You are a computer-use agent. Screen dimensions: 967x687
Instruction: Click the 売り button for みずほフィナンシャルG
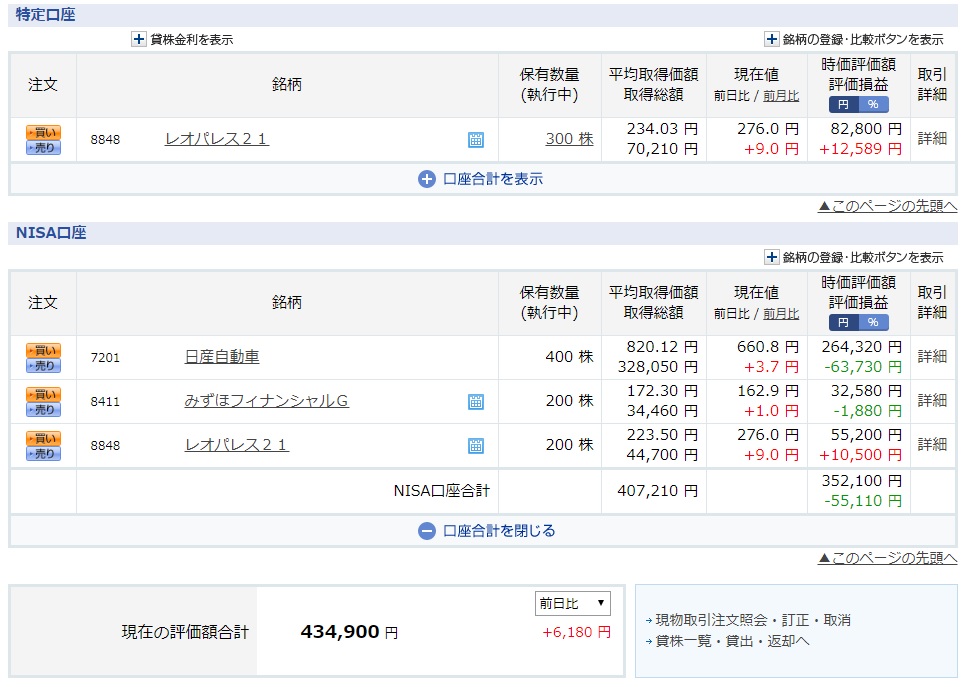(x=43, y=409)
